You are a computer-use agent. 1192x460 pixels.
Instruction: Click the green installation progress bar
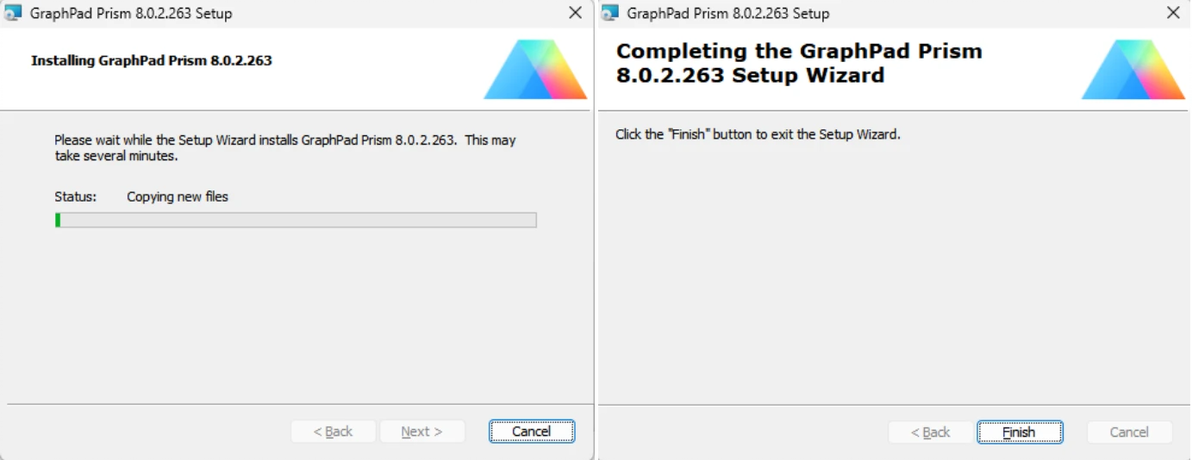(295, 220)
